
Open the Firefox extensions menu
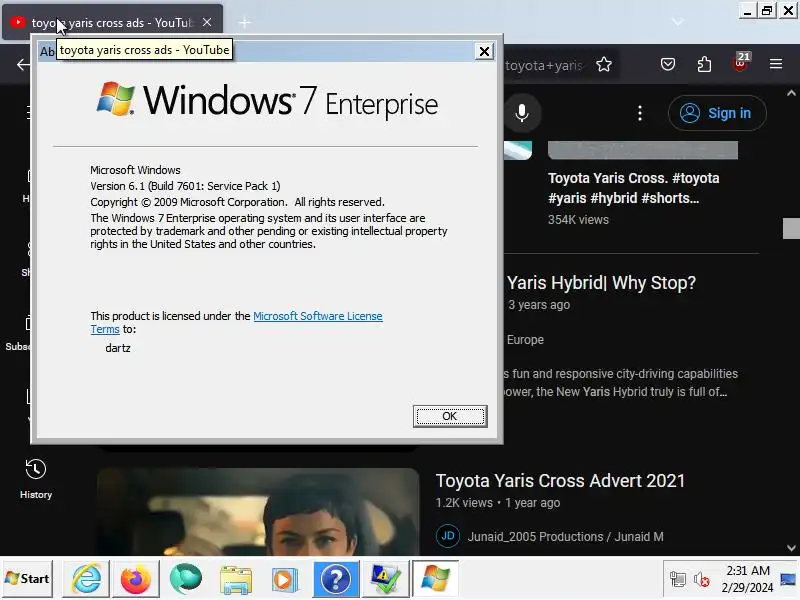pos(704,64)
